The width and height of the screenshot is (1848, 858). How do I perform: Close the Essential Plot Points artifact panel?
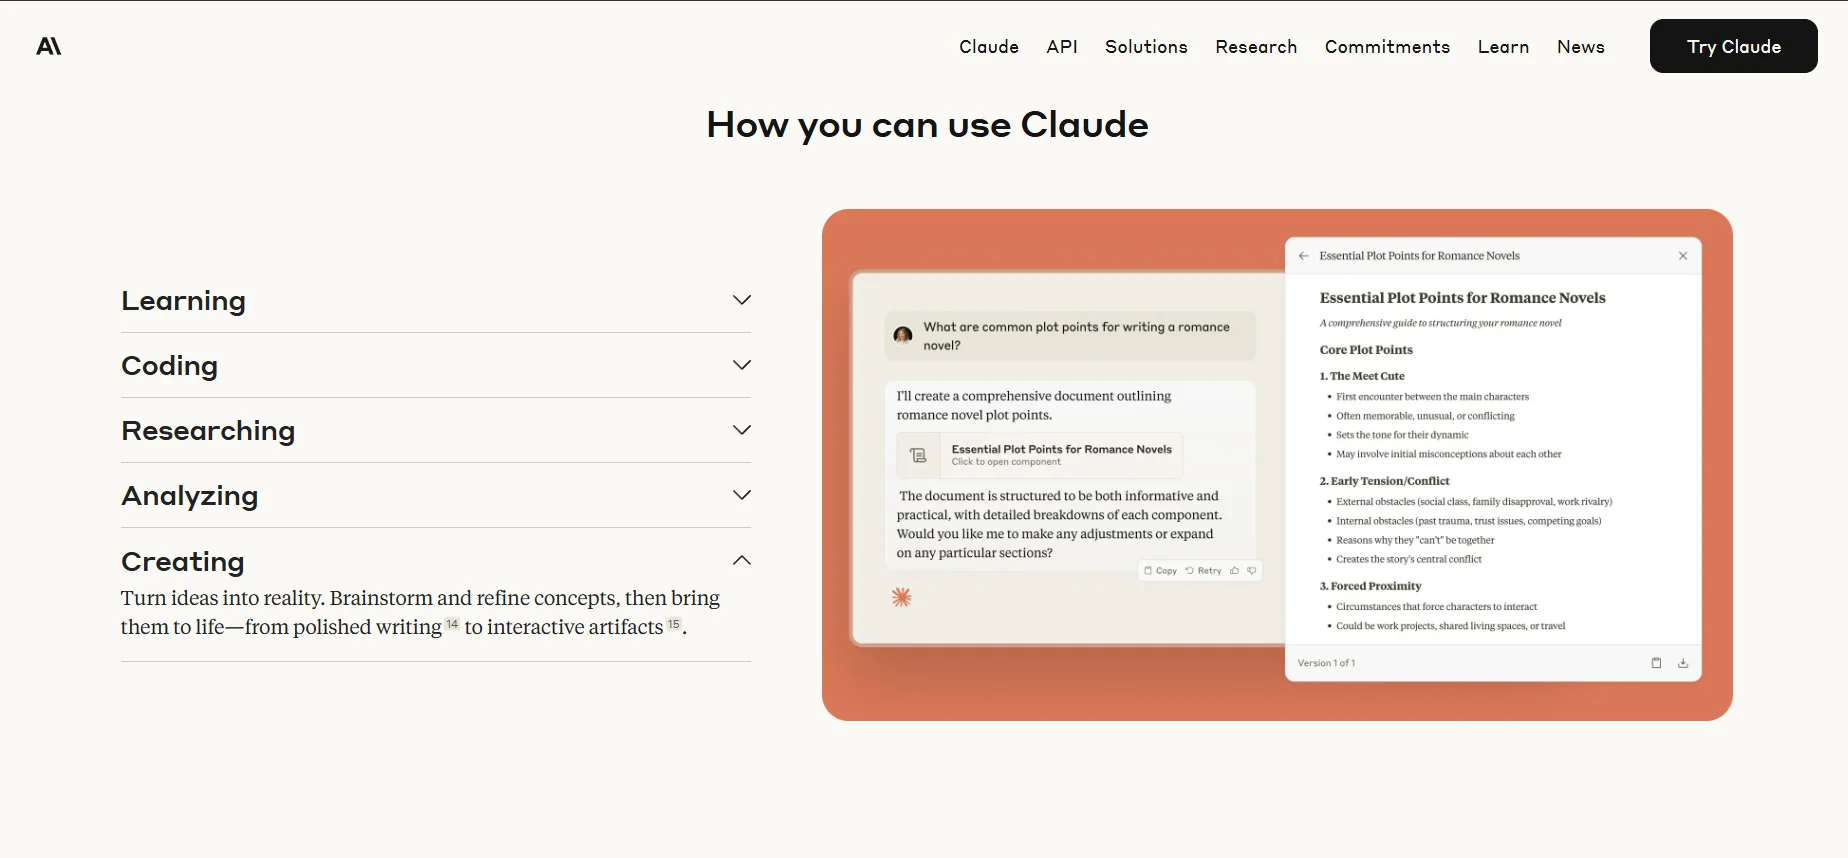pyautogui.click(x=1683, y=256)
